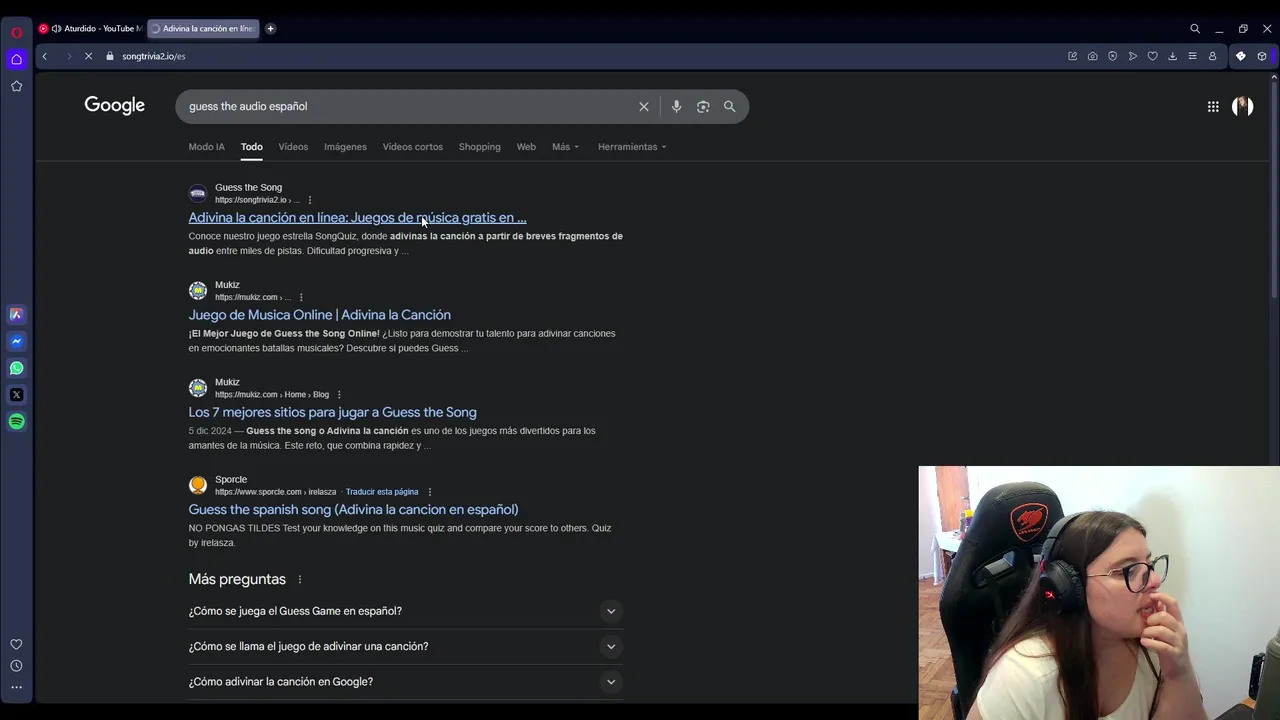
Task: Open the profile account icon in toolbar
Action: (1212, 56)
